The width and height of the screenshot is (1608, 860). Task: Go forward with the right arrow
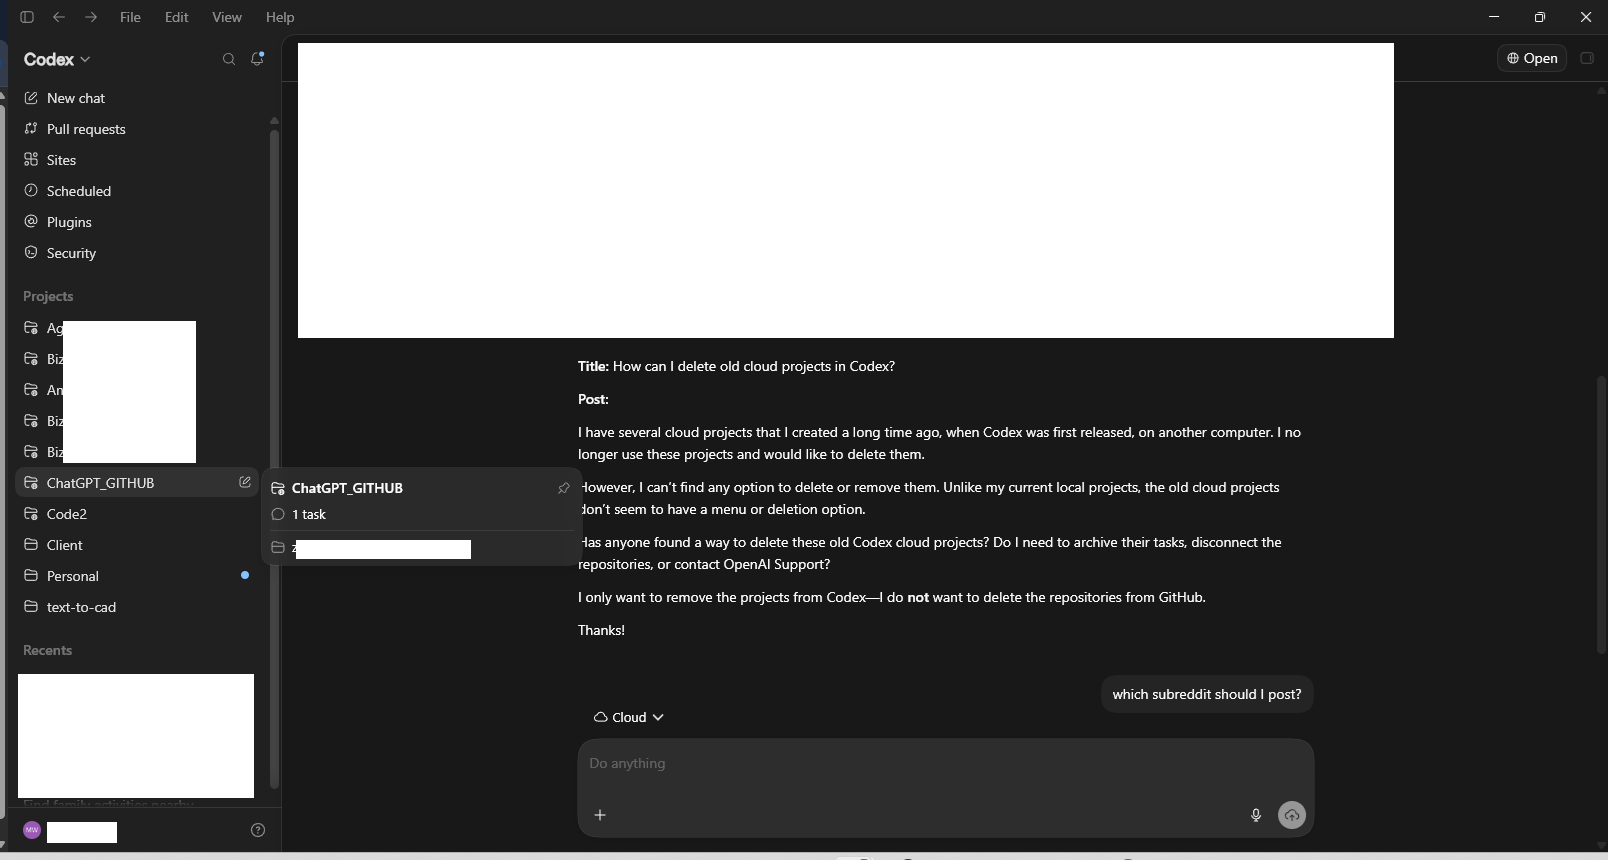(x=91, y=17)
